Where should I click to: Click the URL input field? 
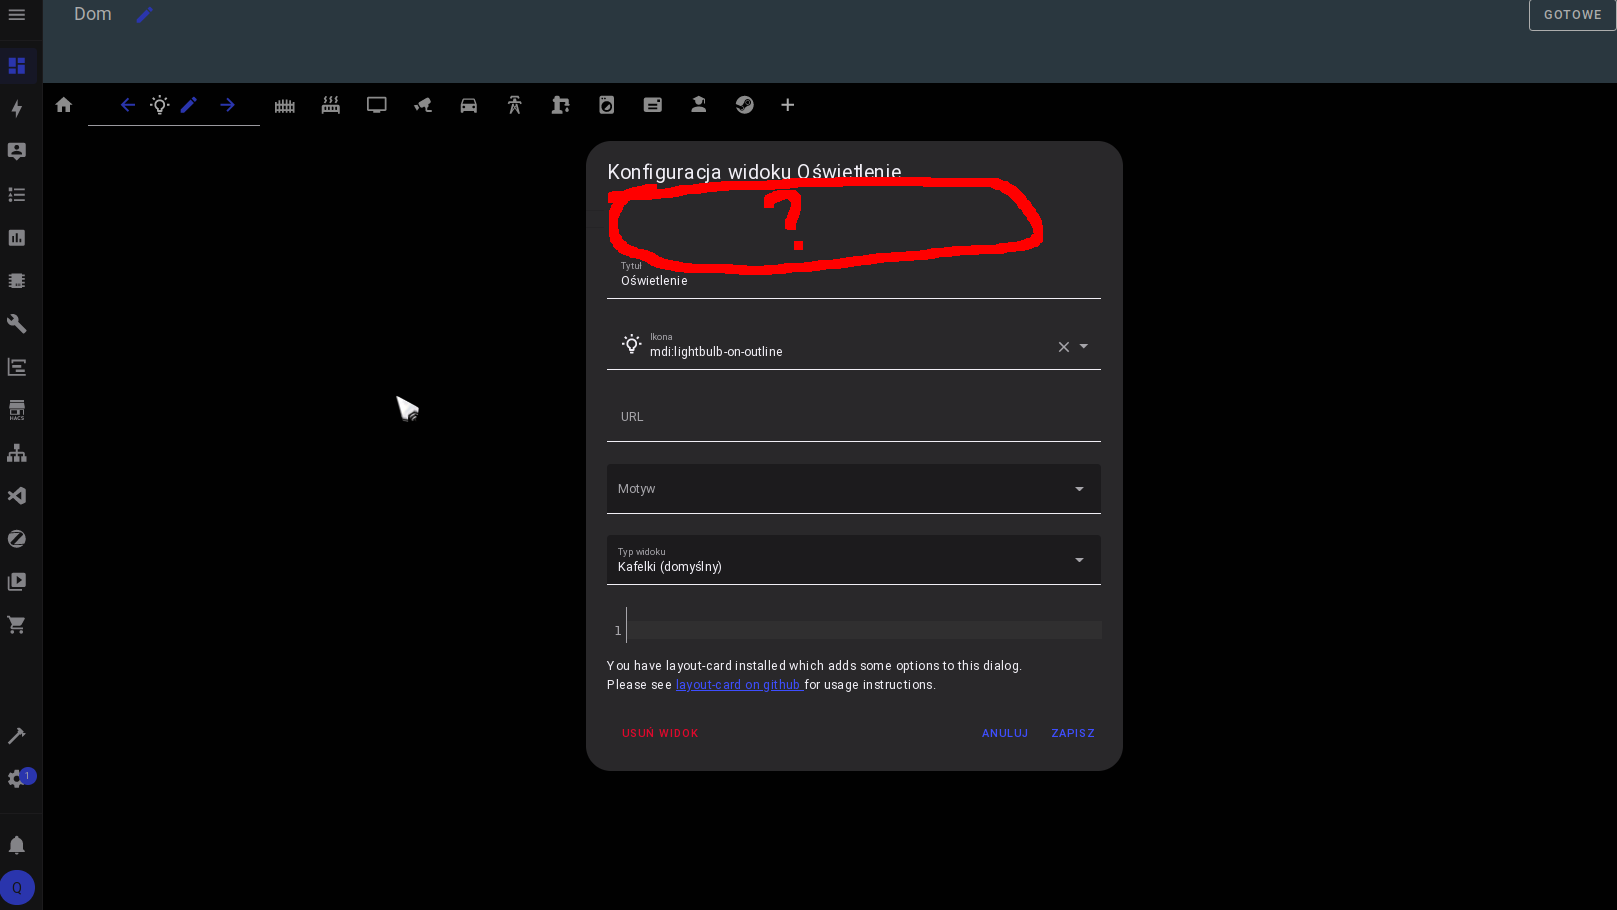[x=853, y=416]
